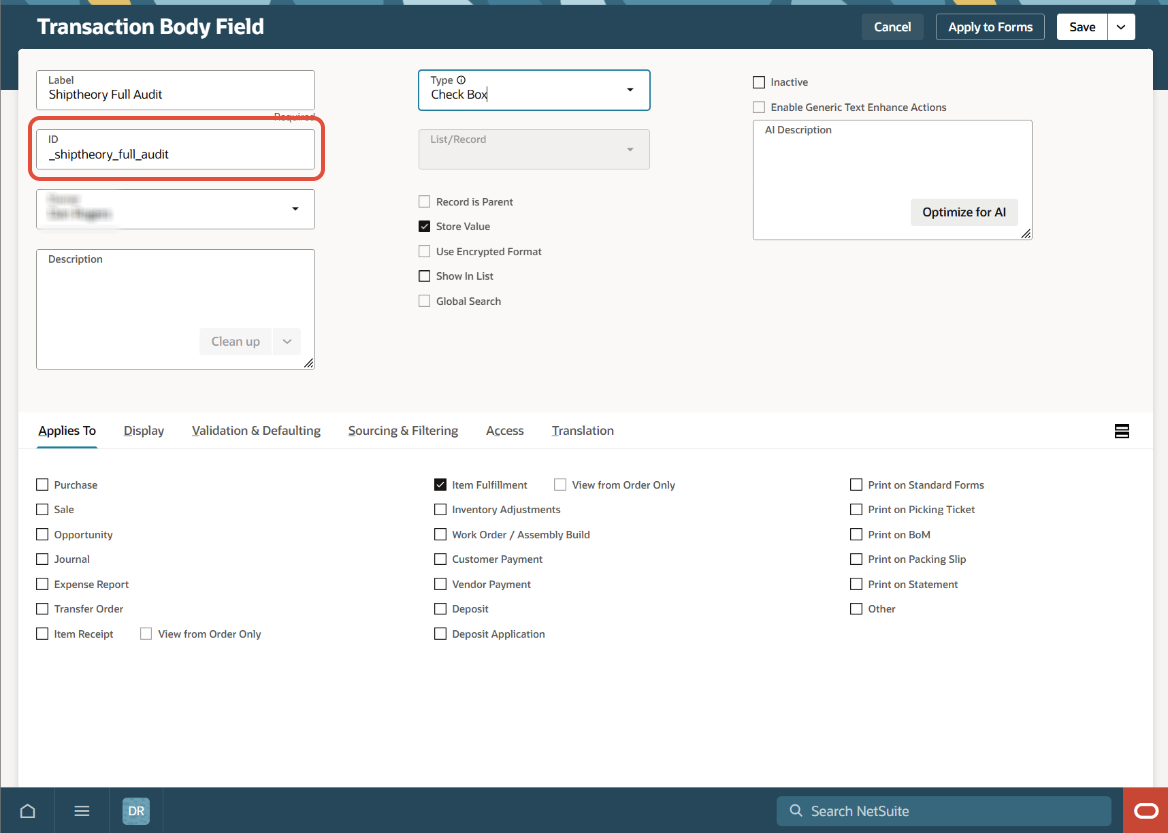Check Work Order / Assembly Build

point(440,535)
